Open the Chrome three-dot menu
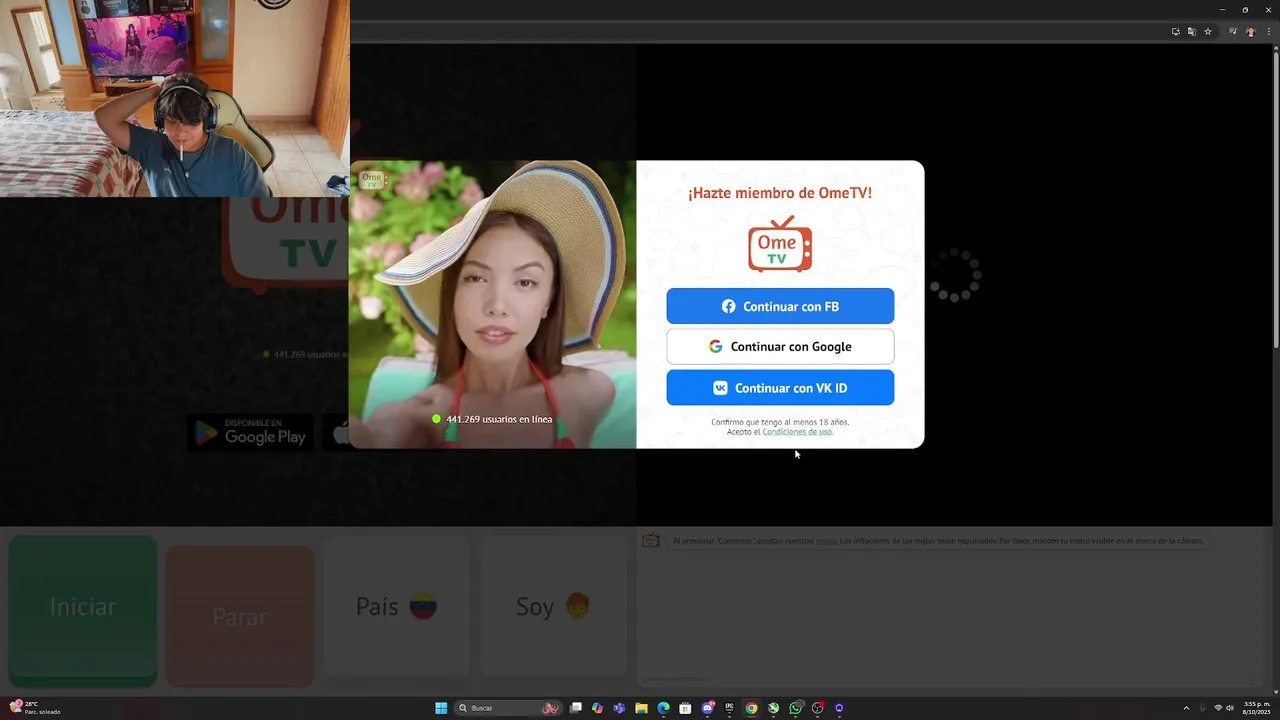 click(x=1268, y=32)
